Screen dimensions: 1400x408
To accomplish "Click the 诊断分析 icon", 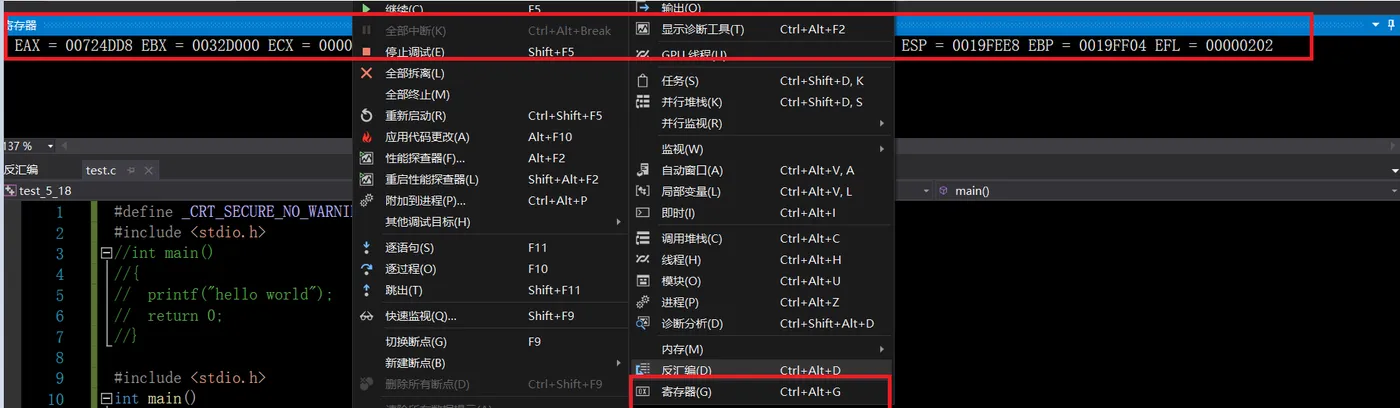I will pyautogui.click(x=643, y=323).
